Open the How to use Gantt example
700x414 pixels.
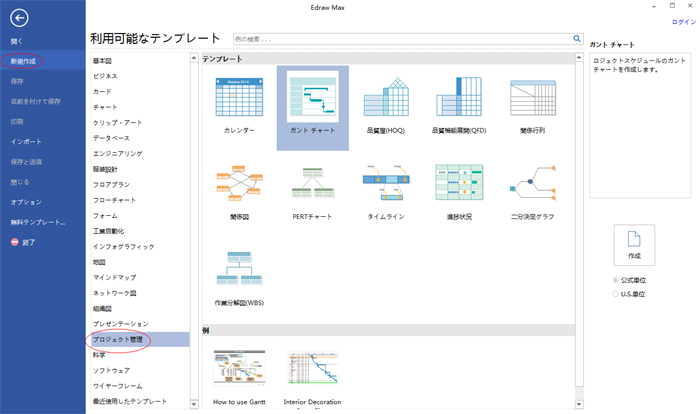click(239, 368)
